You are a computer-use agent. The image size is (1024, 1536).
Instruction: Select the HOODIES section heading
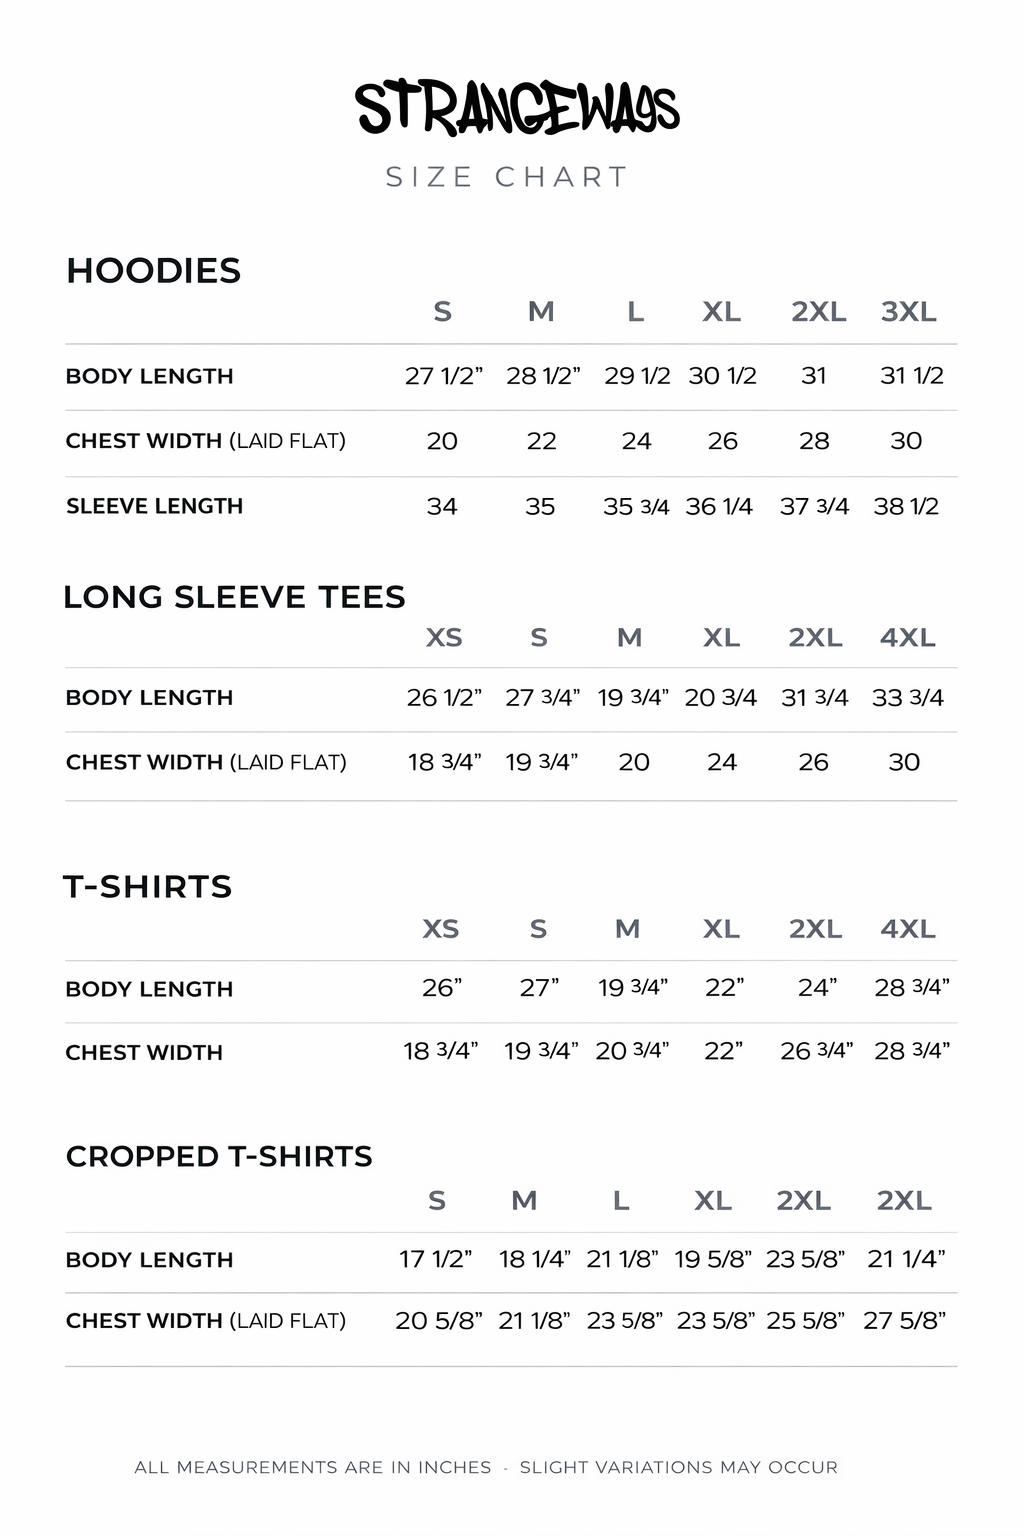point(154,271)
